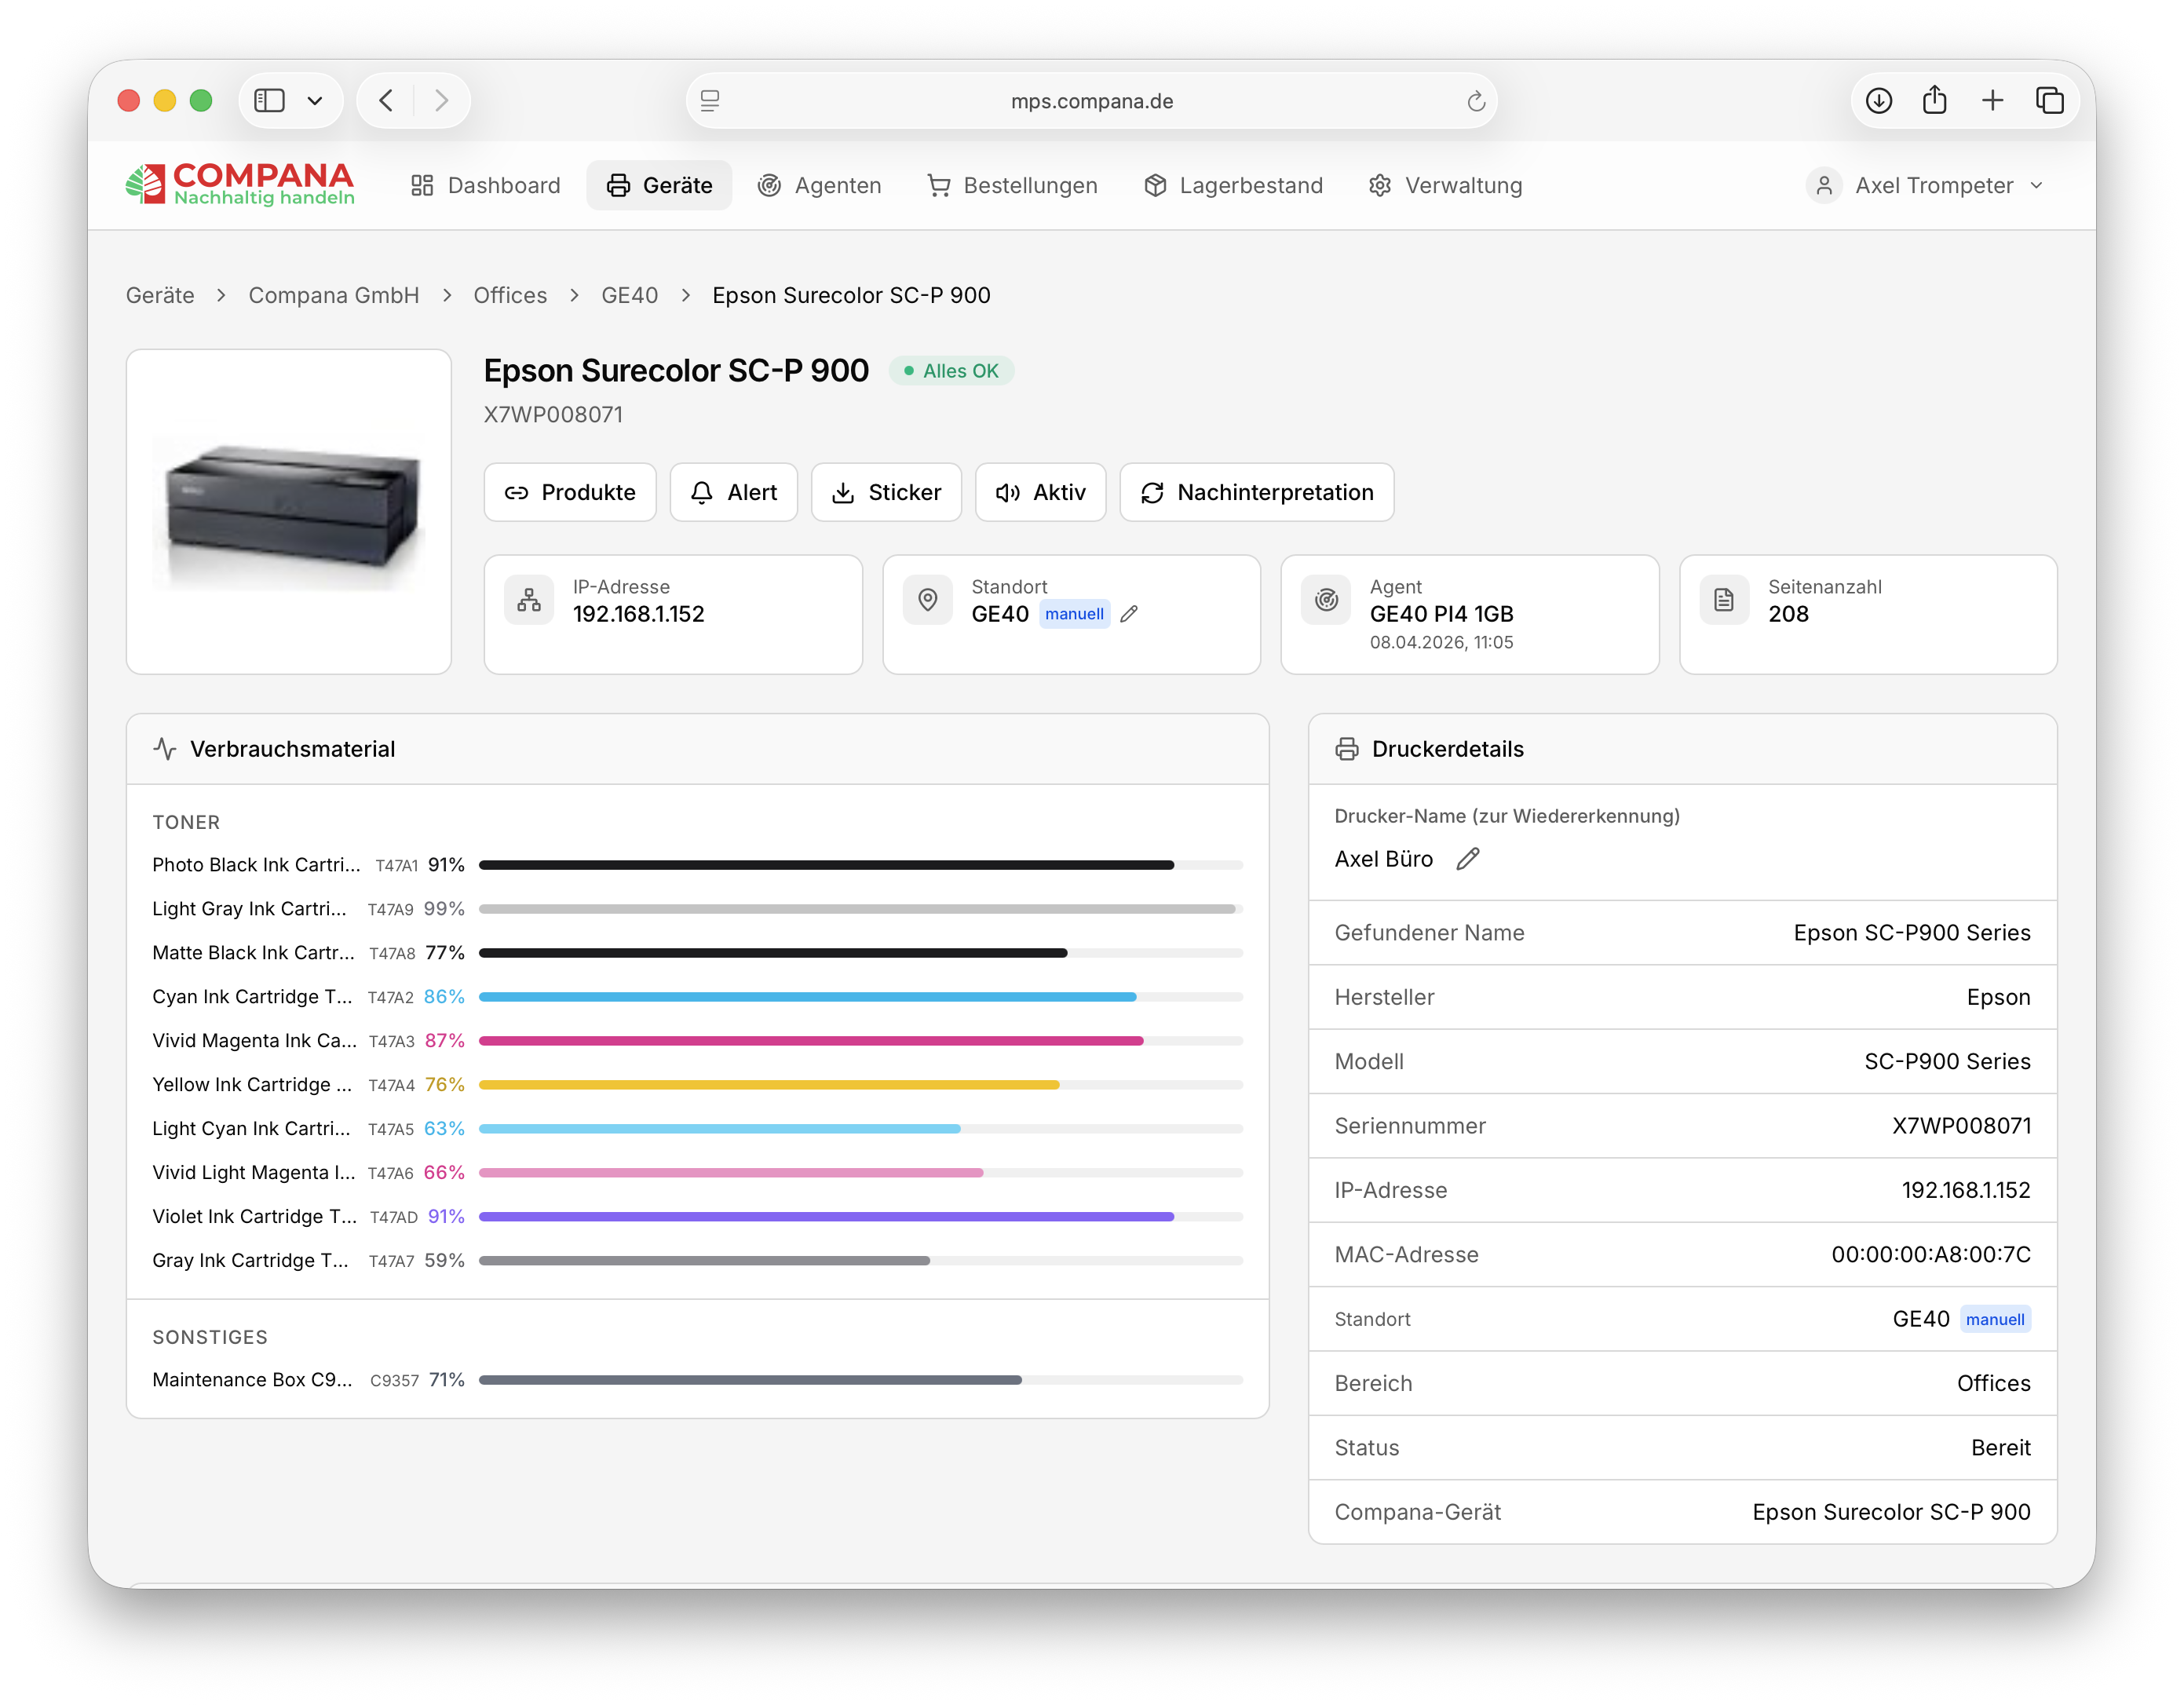The width and height of the screenshot is (2184, 1705).
Task: Click the Bereich value Offices
Action: [1993, 1384]
